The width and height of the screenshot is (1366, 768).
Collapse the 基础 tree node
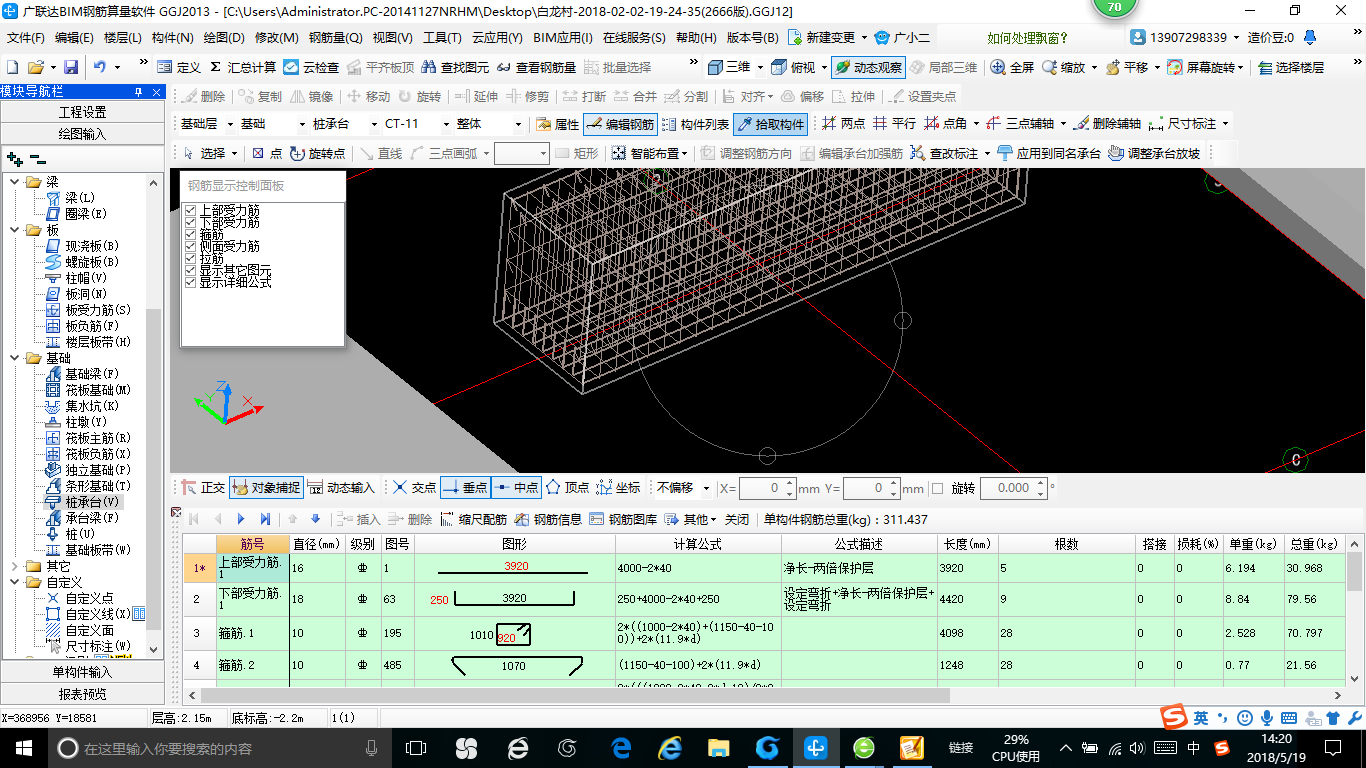point(13,358)
